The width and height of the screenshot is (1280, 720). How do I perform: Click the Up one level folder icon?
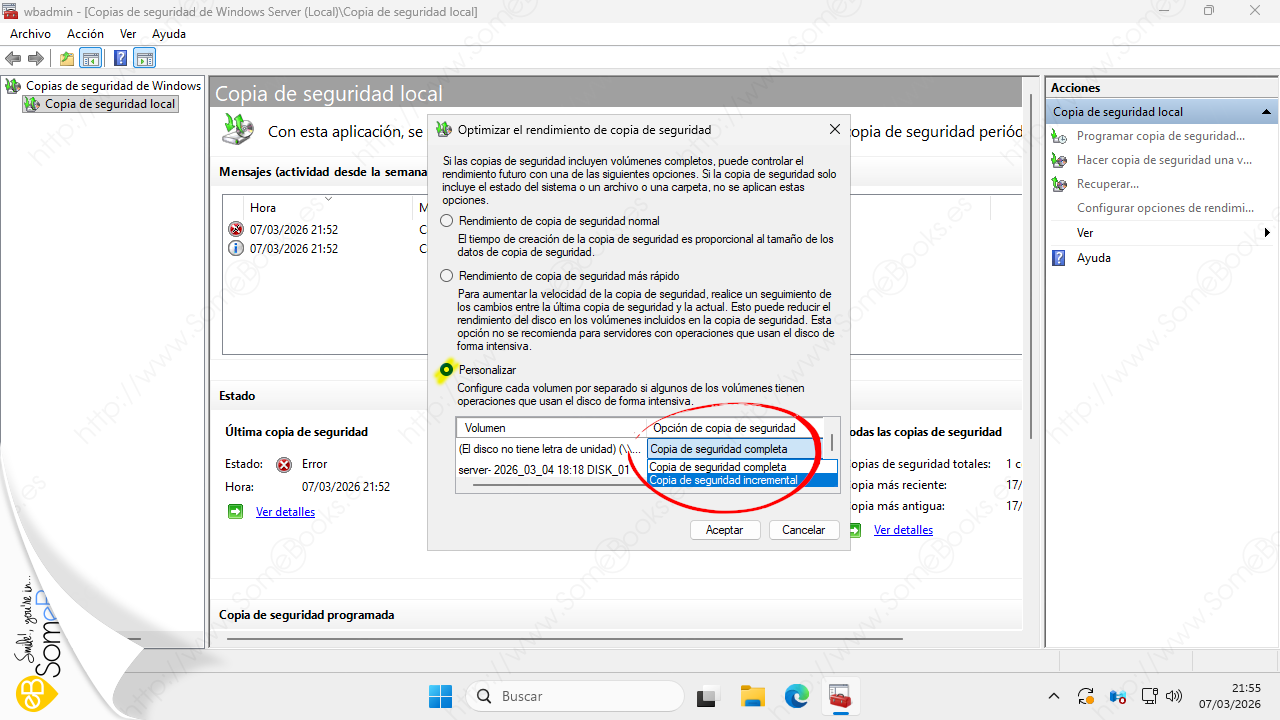click(67, 59)
